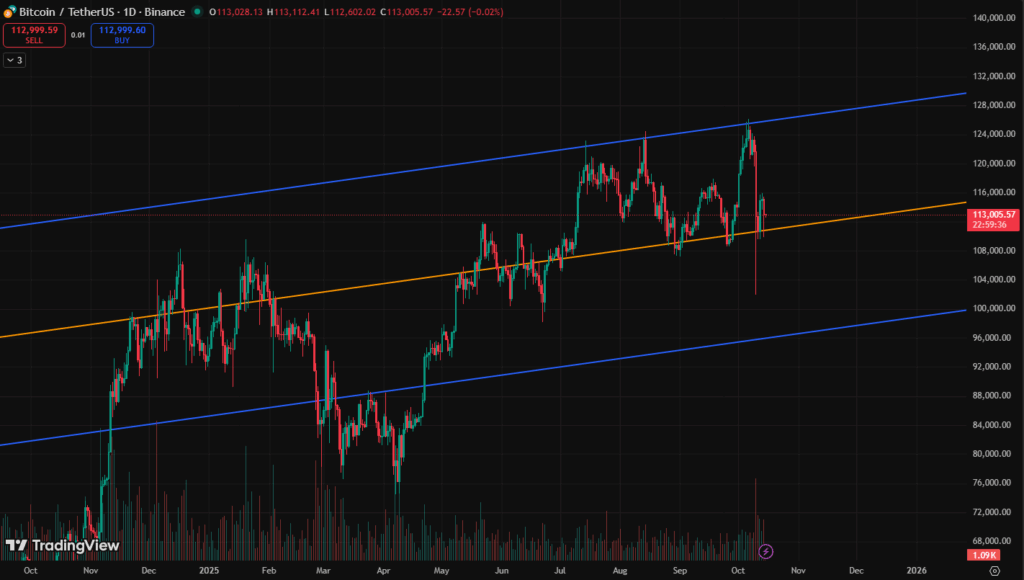Click the 2025 label on the time axis
The image size is (1024, 580).
209,570
